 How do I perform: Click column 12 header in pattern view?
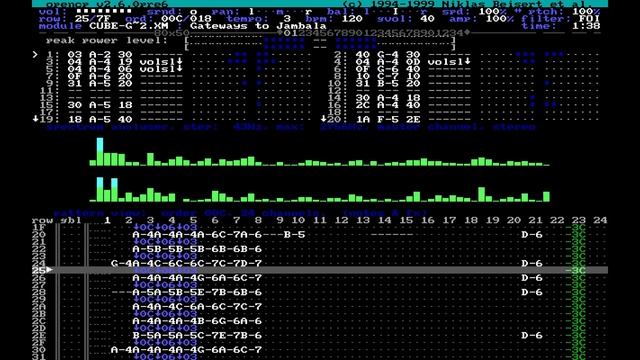341,220
